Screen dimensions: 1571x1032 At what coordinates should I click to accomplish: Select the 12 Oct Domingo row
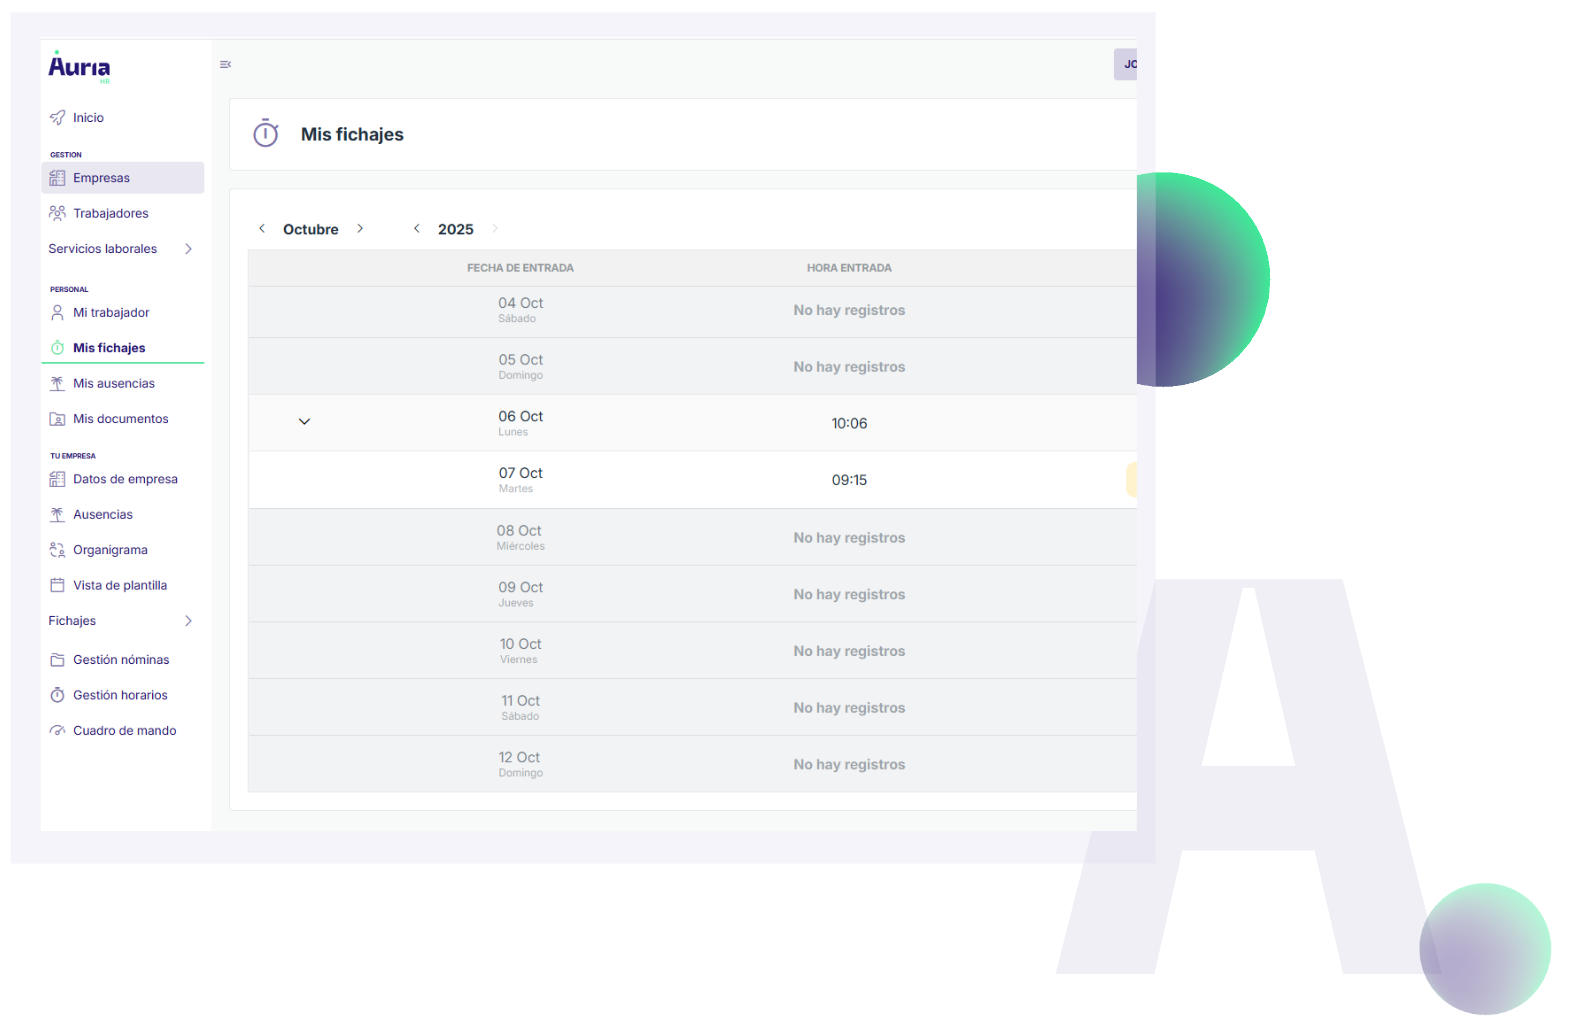click(x=692, y=764)
